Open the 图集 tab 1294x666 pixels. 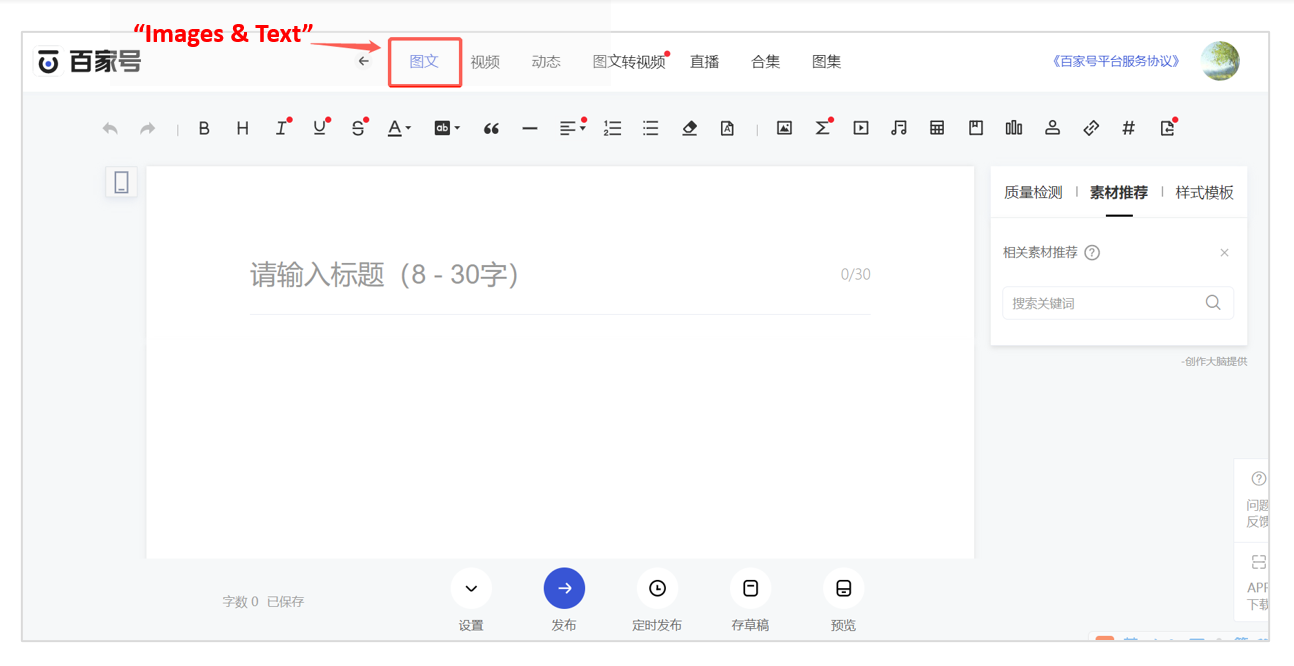pos(827,62)
